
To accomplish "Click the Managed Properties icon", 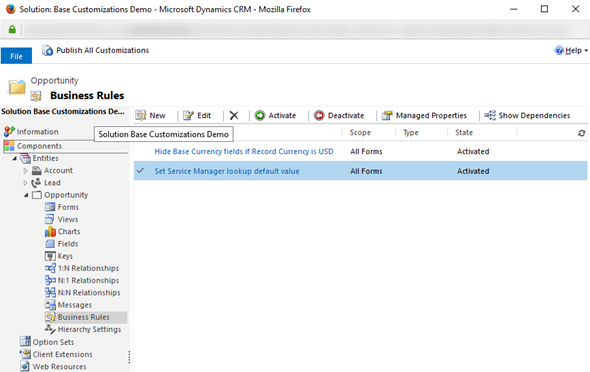I will point(387,115).
